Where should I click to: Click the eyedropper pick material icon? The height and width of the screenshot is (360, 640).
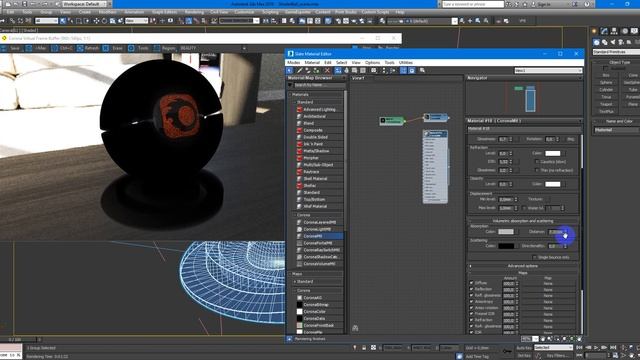pos(299,71)
